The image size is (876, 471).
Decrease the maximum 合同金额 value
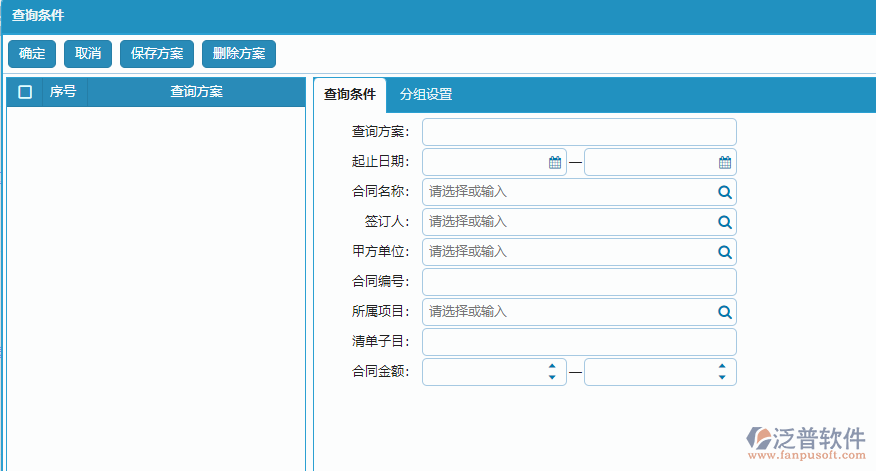click(x=722, y=377)
